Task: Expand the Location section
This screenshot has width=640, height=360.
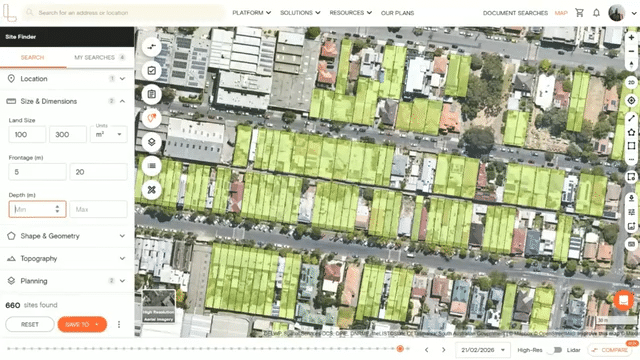Action: (67, 79)
